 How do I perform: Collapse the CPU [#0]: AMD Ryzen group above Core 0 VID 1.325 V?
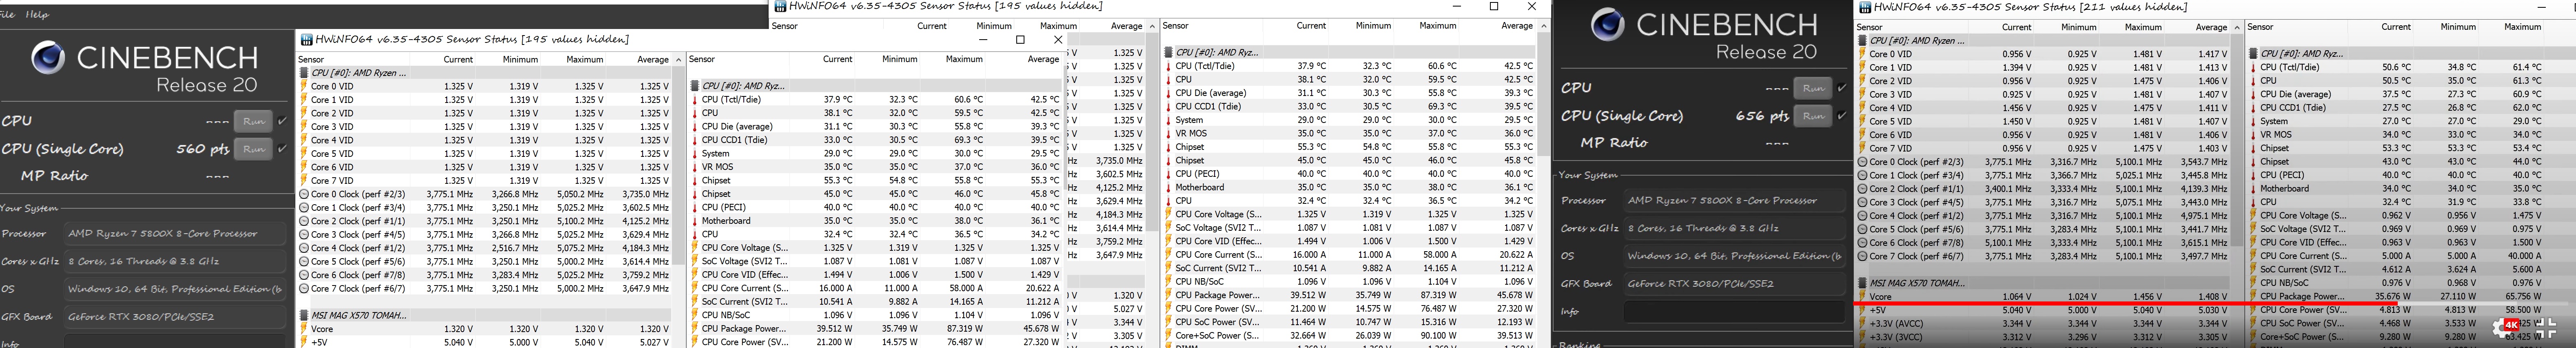point(304,73)
